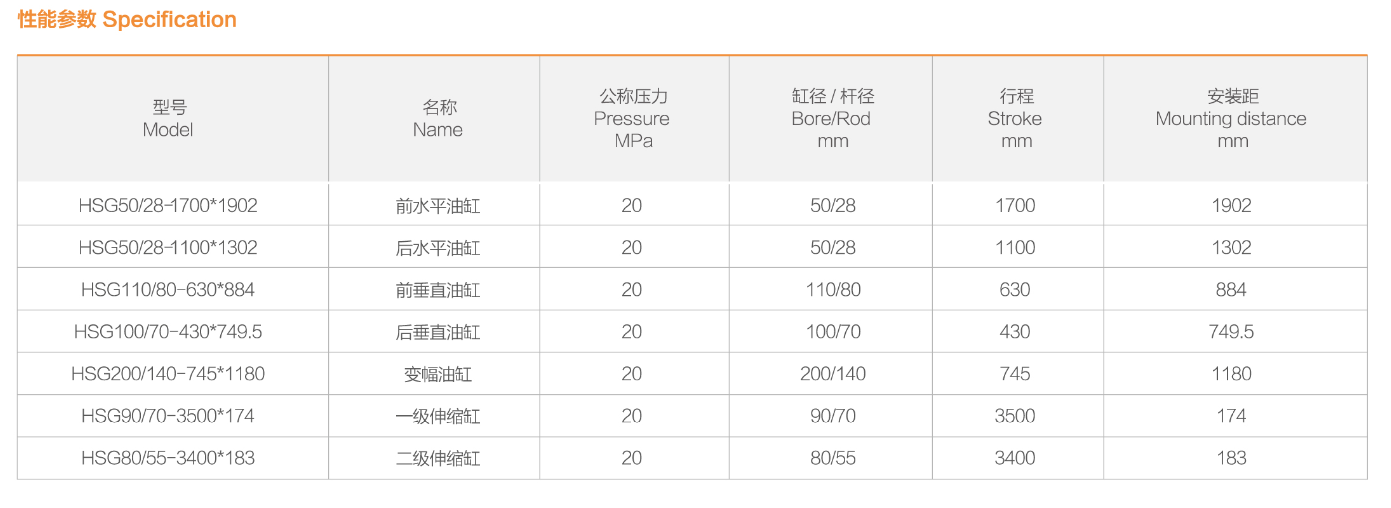The image size is (1391, 508).
Task: Select the HSG200/140-745*1180 model entry
Action: click(x=168, y=374)
